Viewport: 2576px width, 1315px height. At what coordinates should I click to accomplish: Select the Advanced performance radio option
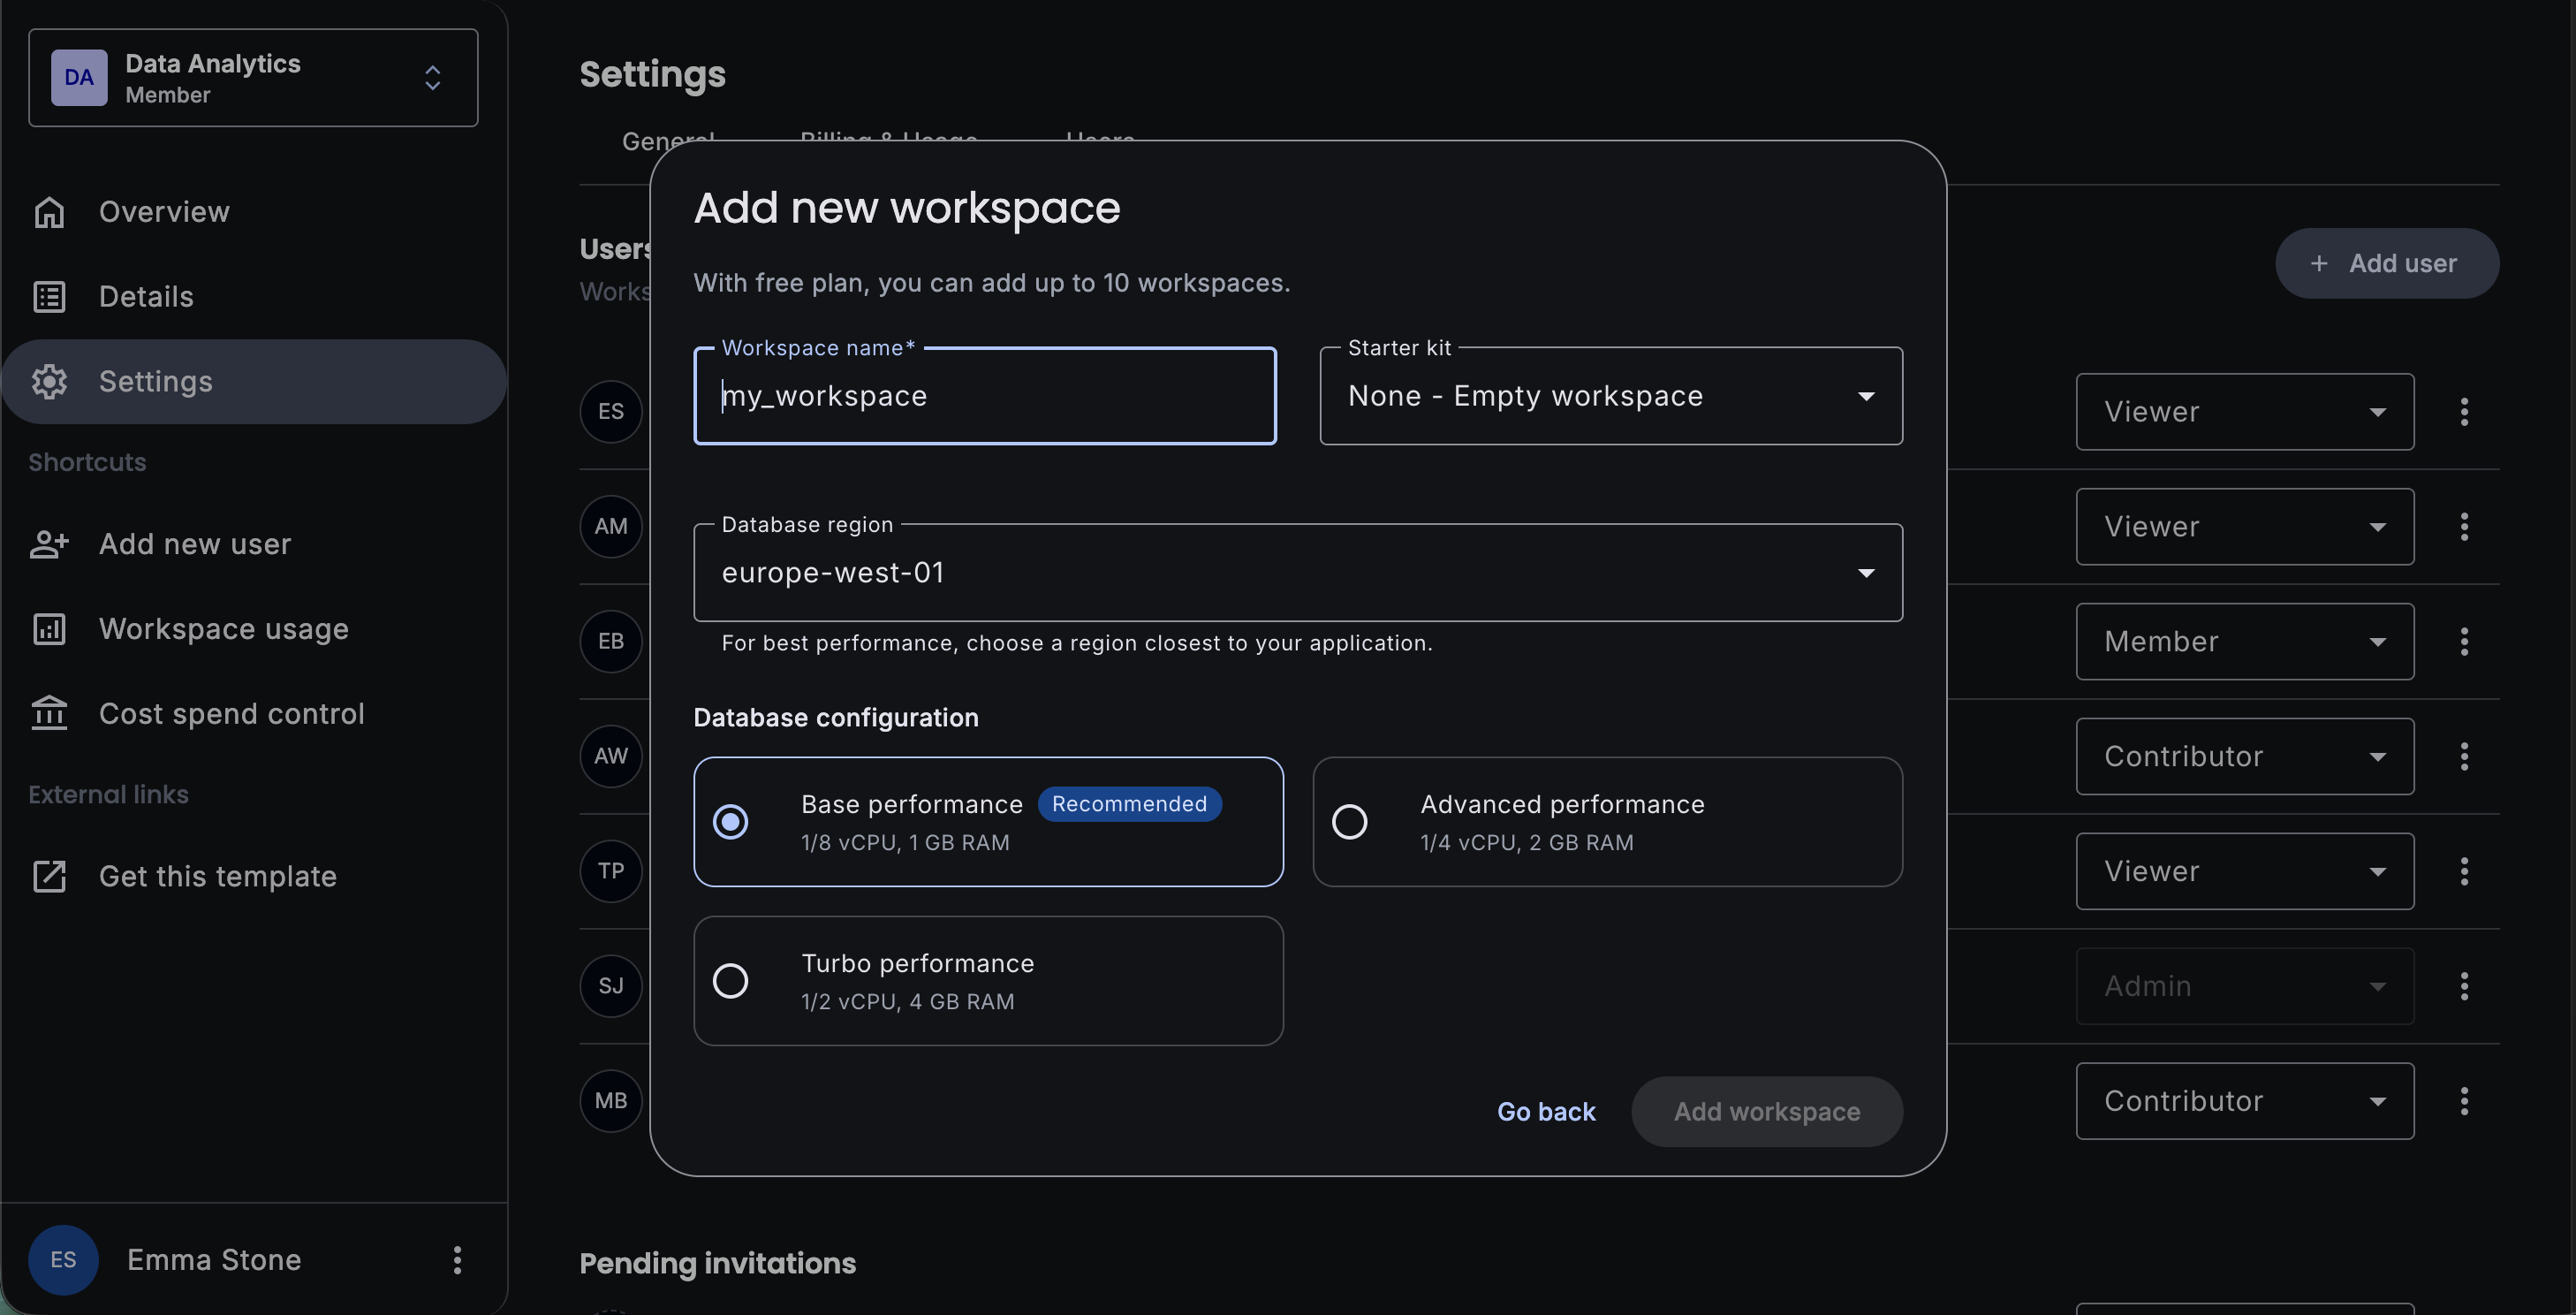click(1349, 822)
